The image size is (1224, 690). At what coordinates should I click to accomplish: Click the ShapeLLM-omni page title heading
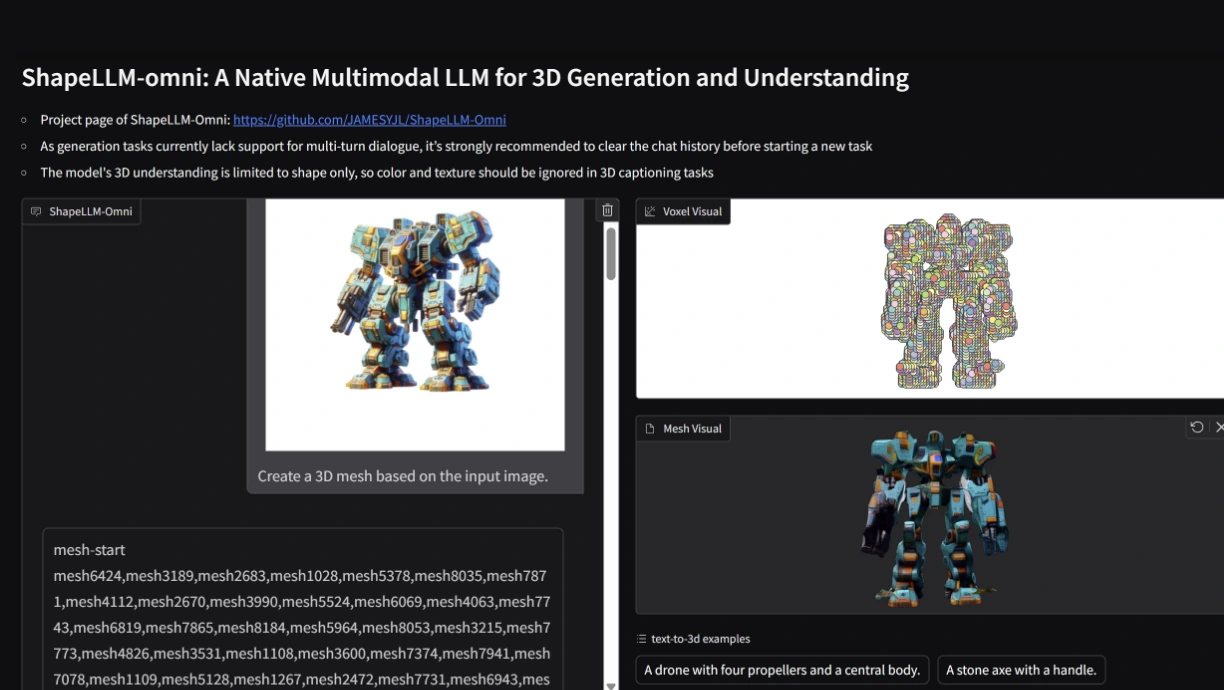point(465,78)
